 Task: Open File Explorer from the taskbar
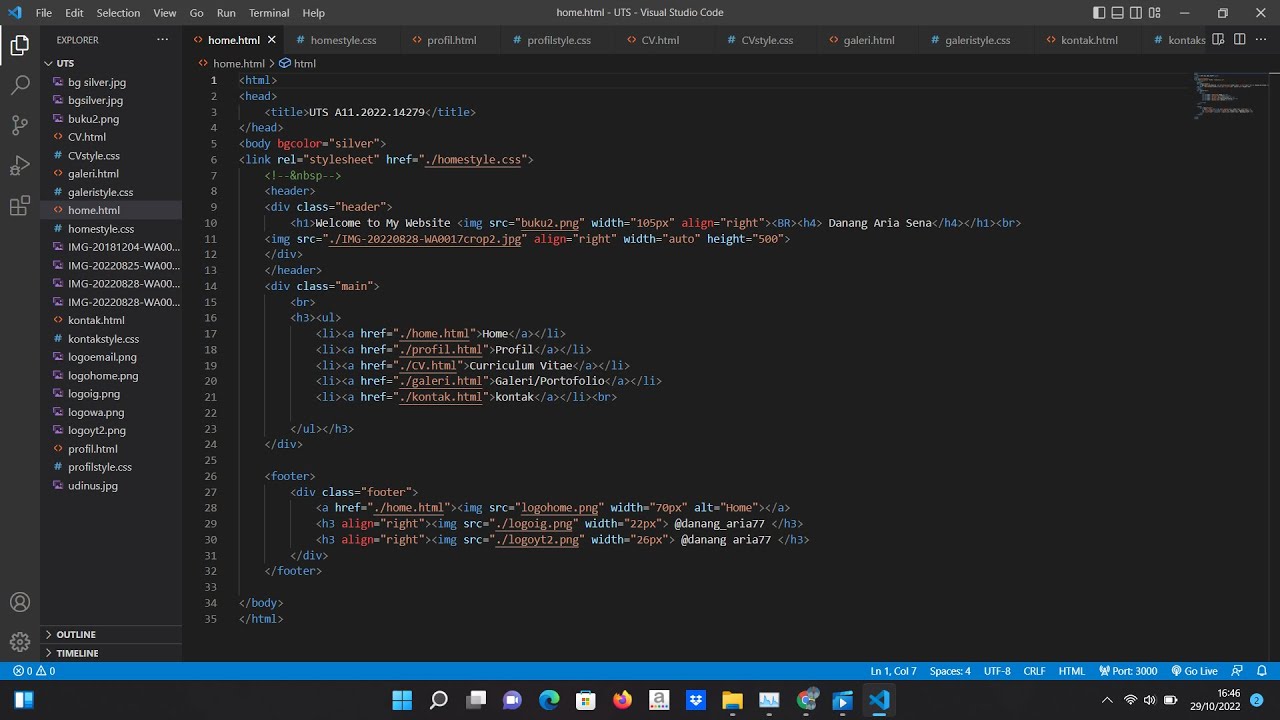coord(732,700)
